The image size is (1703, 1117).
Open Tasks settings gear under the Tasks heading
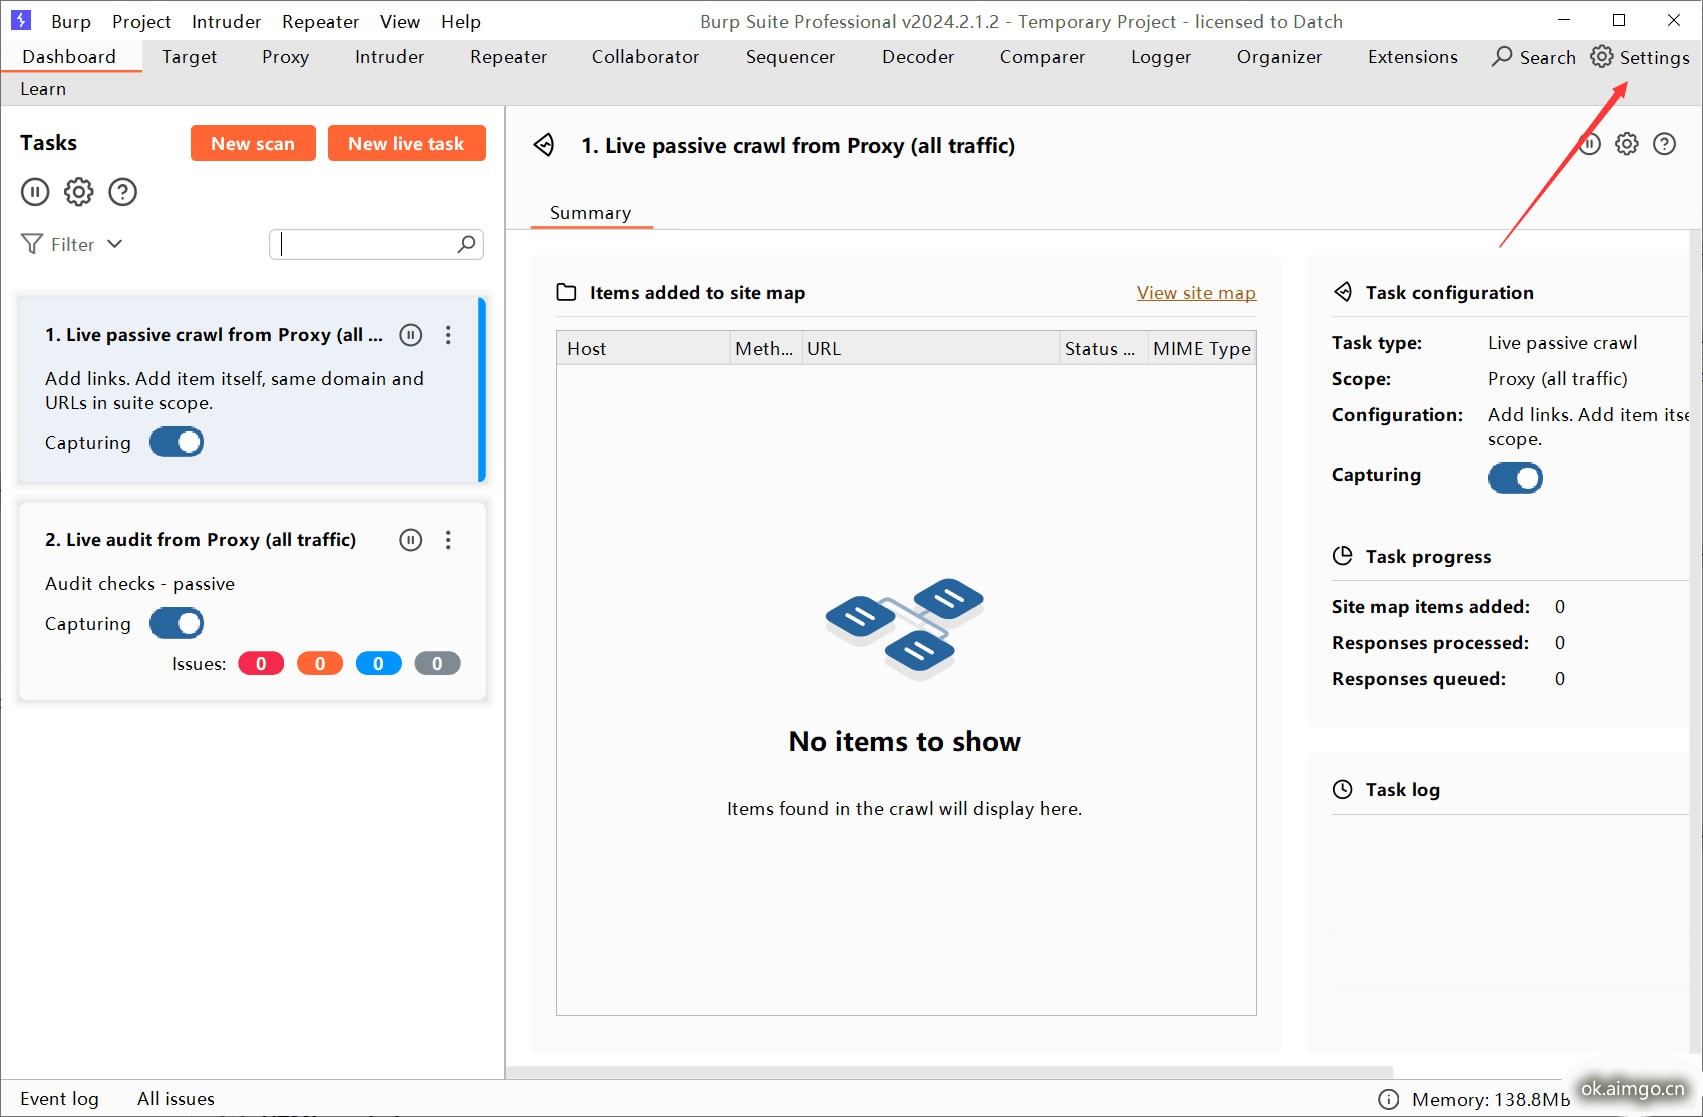click(78, 192)
